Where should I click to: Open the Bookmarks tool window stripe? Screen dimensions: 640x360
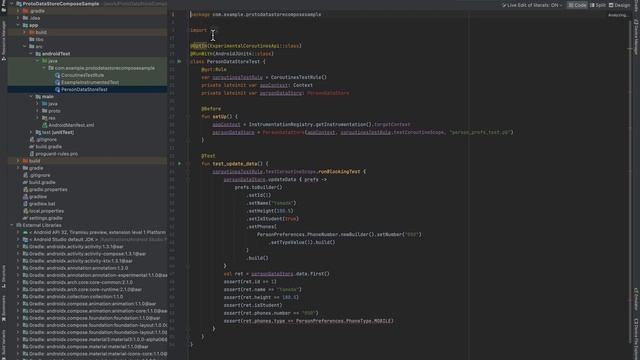4,309
